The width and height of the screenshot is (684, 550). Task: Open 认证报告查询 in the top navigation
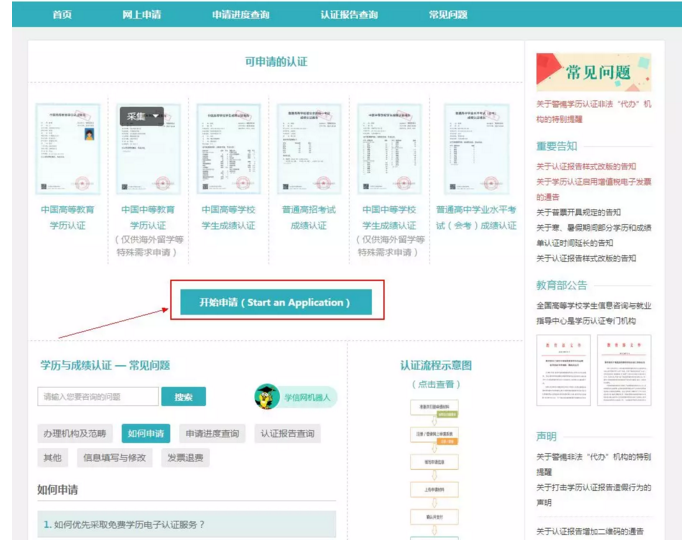pos(349,15)
